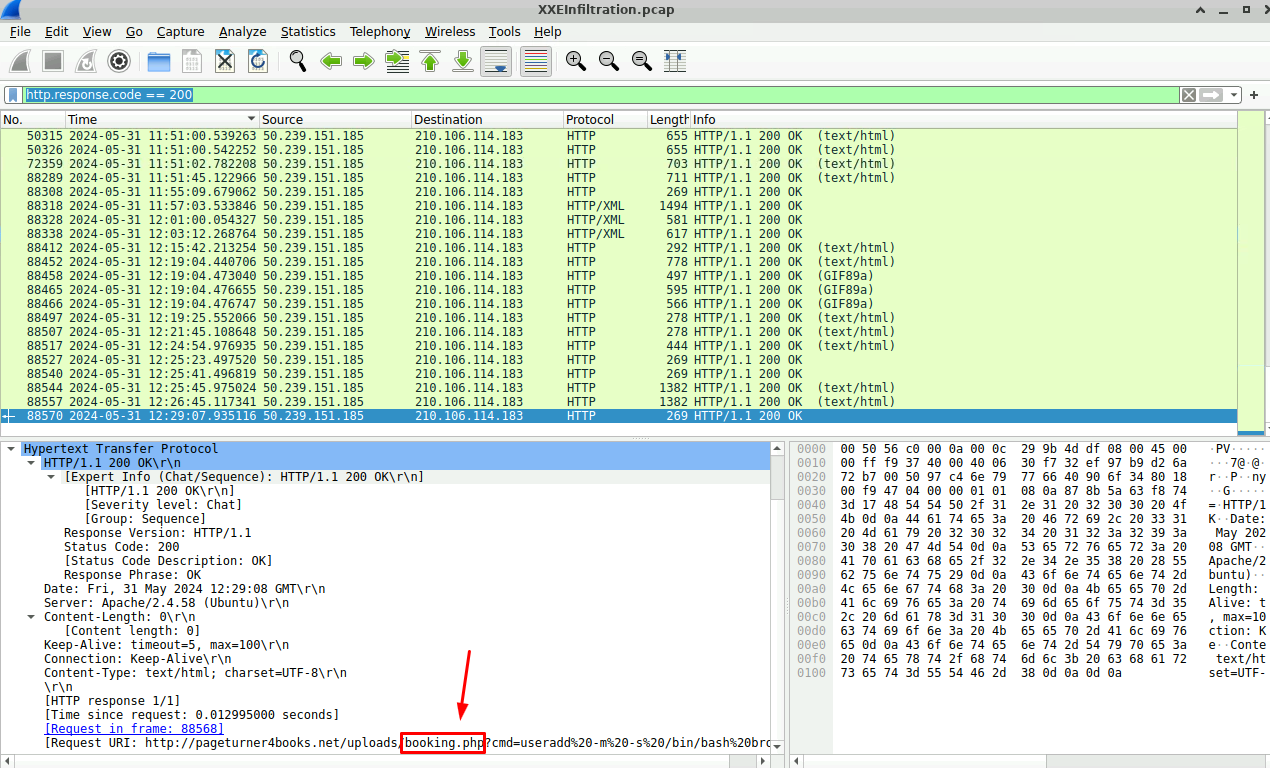Collapse the Expert Info subtree
The image size is (1270, 768).
[52, 477]
